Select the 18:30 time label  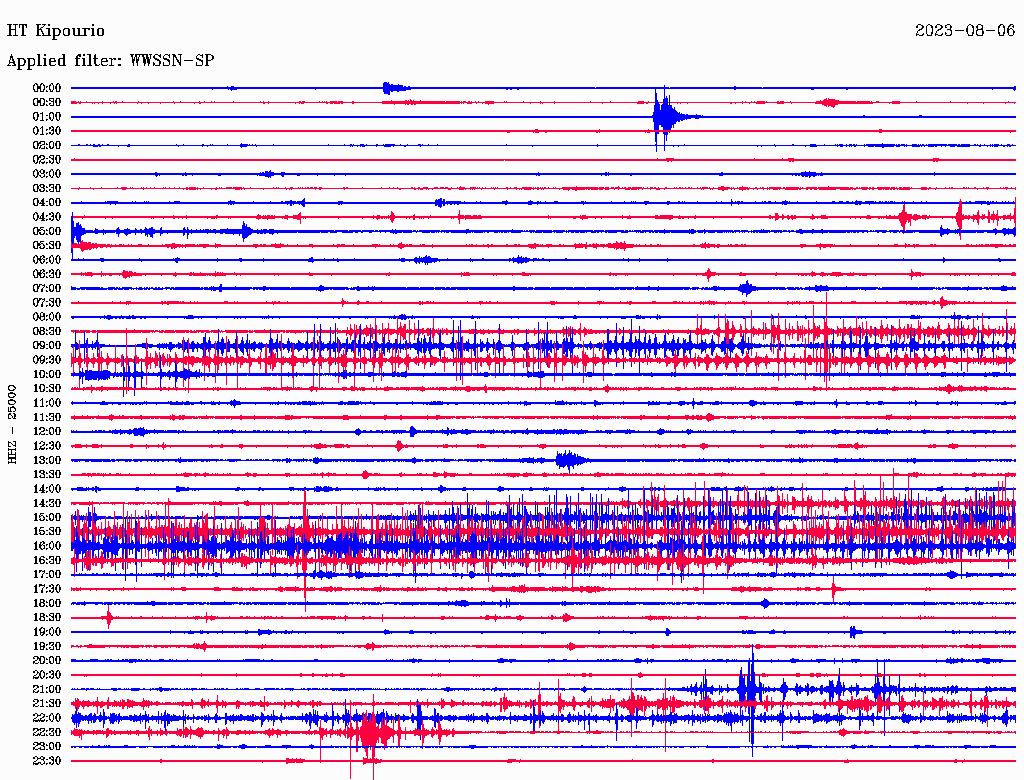coord(47,618)
